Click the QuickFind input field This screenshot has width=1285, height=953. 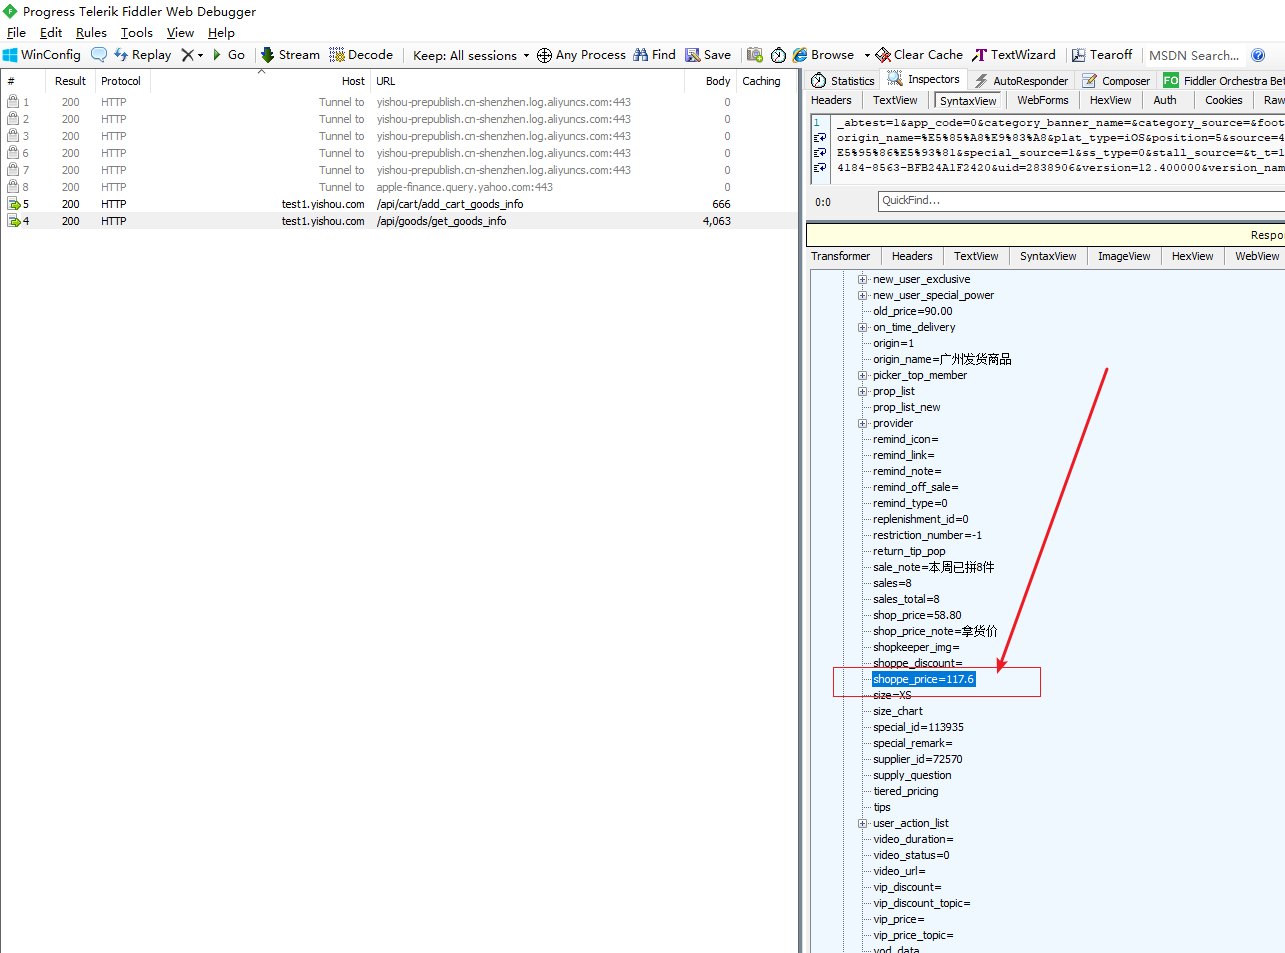click(x=1081, y=200)
